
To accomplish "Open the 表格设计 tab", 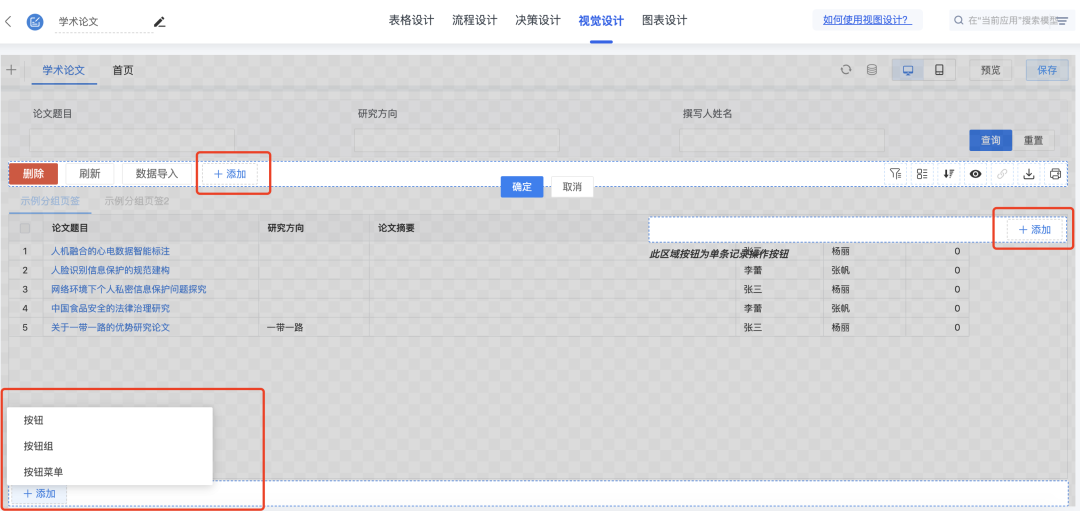I will (411, 21).
